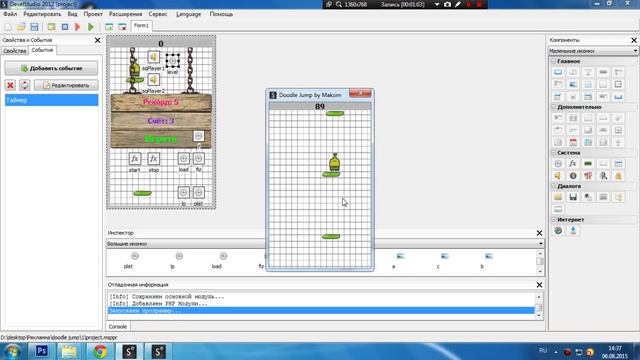Click the refresh events icon beside Редактировать
The width and height of the screenshot is (640, 360).
tap(24, 85)
